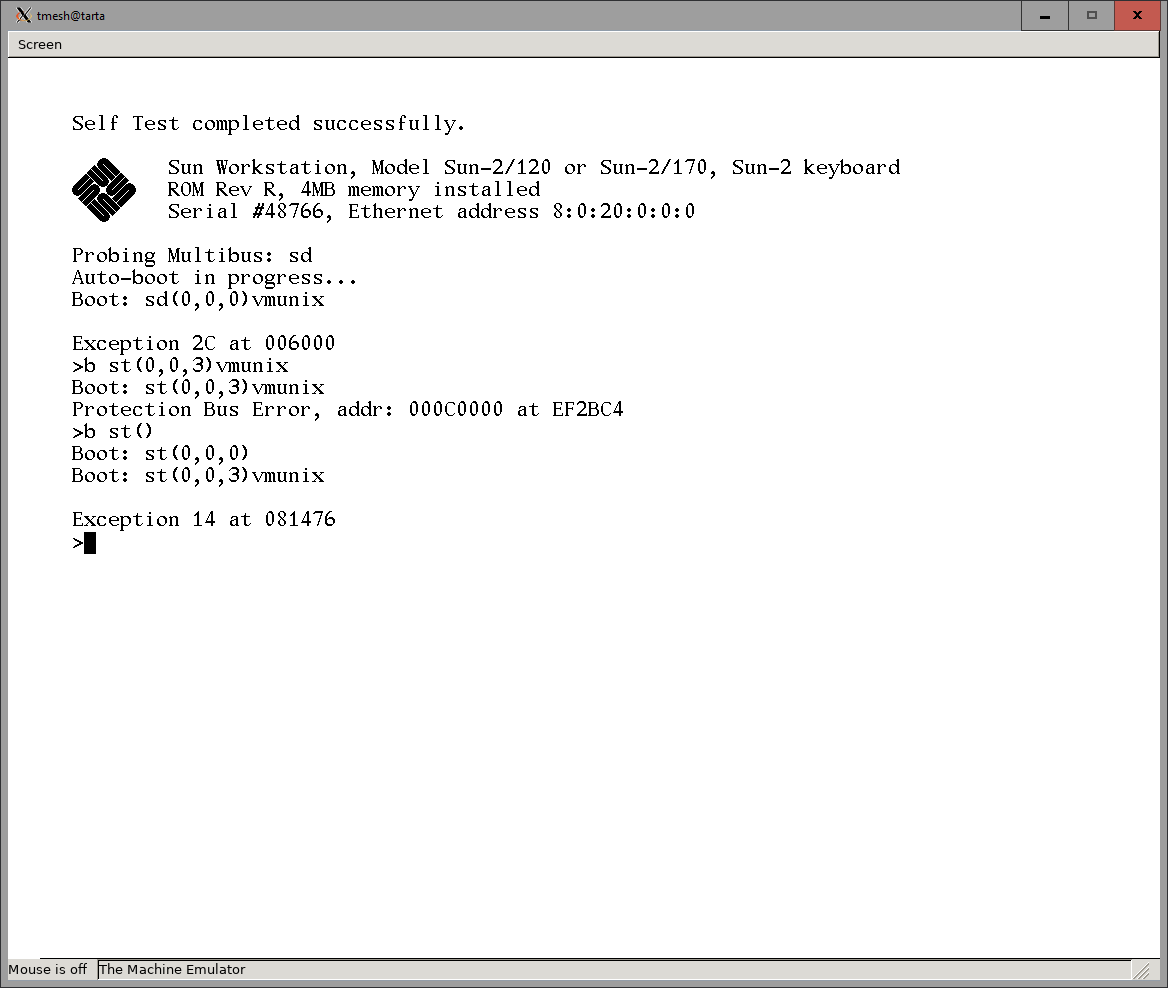The width and height of the screenshot is (1168, 988).
Task: Click the '>b st()' command line
Action: (x=113, y=432)
